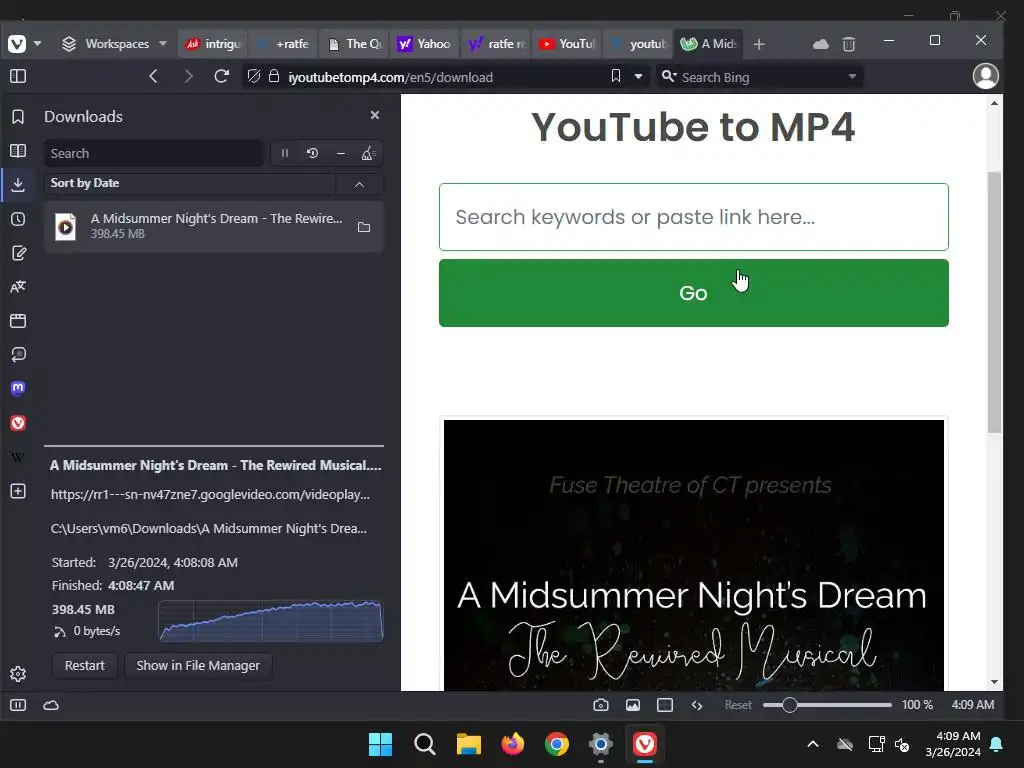
Task: Open tracker and ad blocker shield
Action: (254, 76)
